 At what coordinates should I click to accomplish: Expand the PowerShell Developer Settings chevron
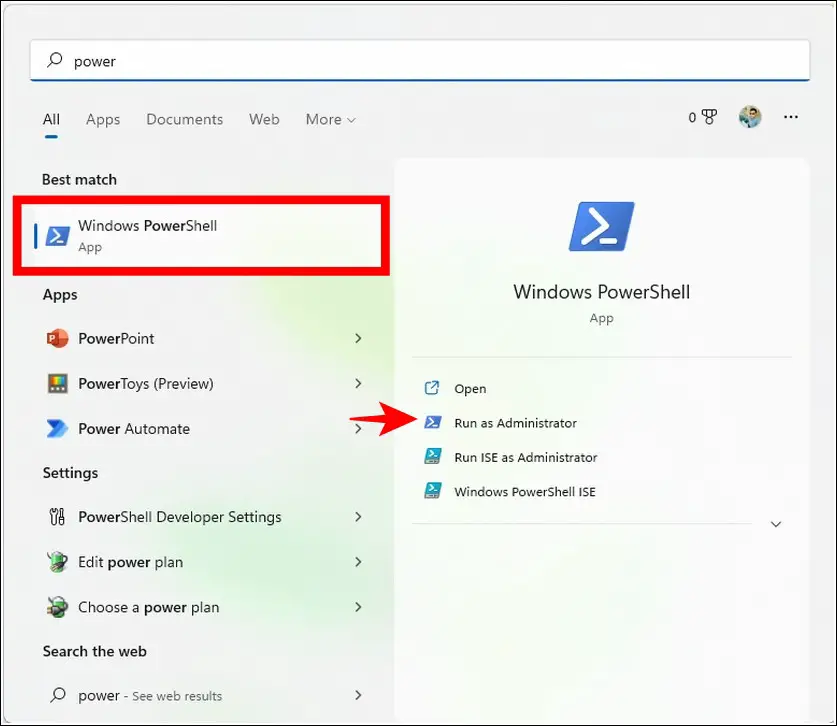coord(358,517)
